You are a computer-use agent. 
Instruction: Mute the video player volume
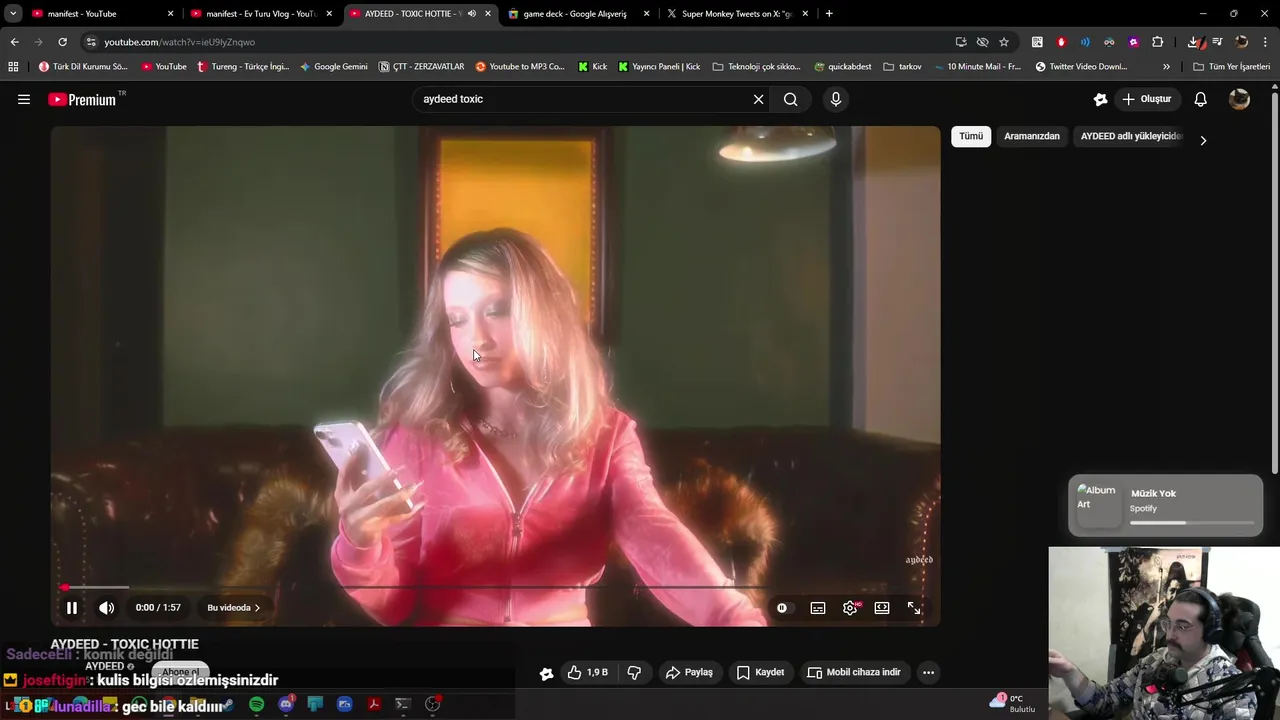107,608
